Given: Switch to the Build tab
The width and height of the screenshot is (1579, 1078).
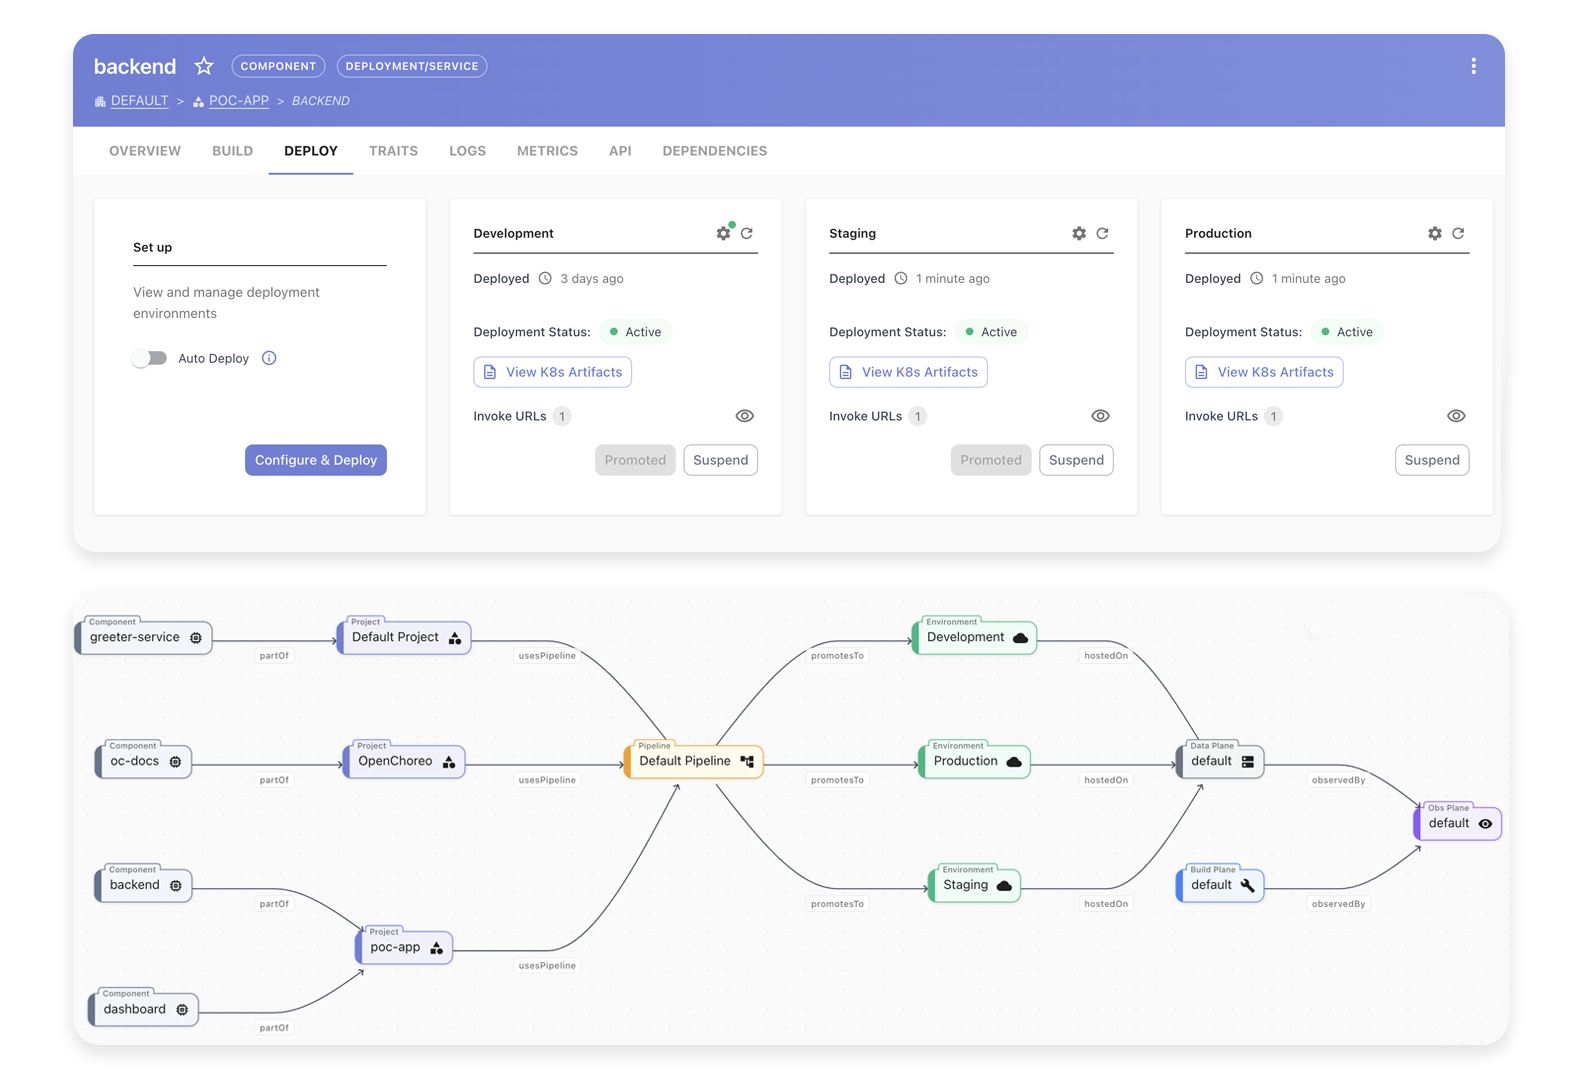Looking at the screenshot, I should (232, 151).
